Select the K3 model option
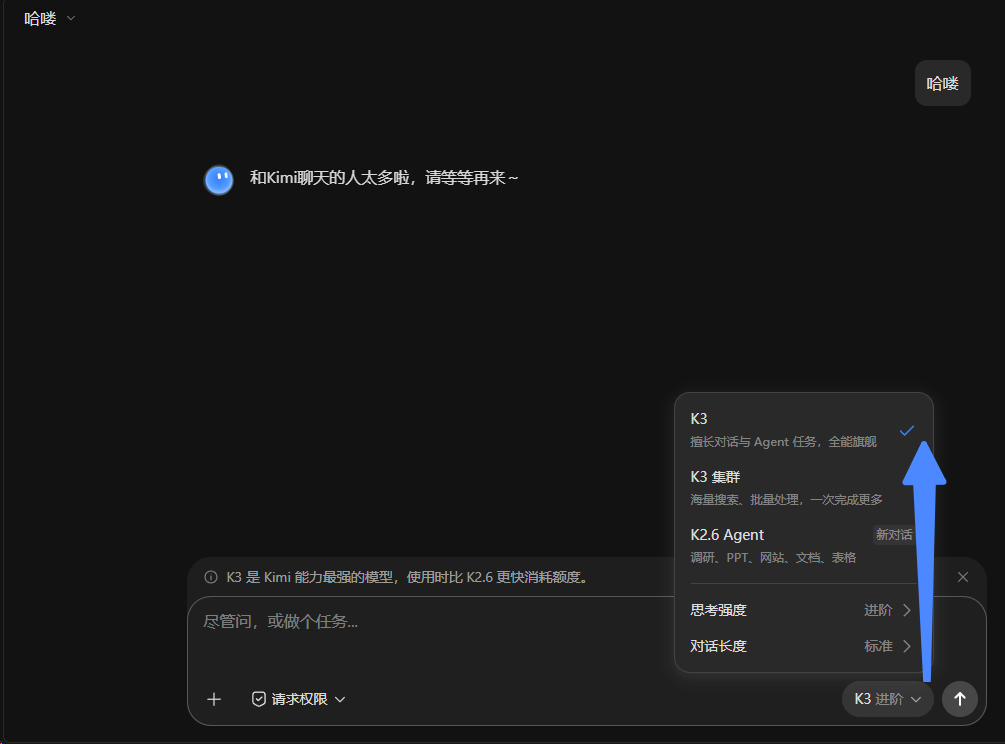The image size is (1005, 744). (803, 429)
